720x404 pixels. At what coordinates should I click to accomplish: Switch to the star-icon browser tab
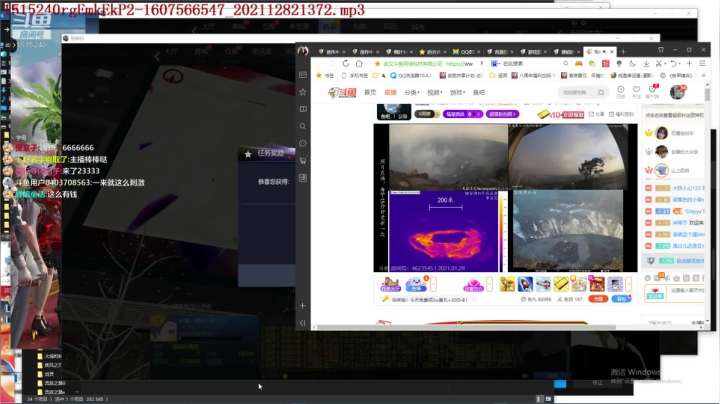click(x=432, y=52)
